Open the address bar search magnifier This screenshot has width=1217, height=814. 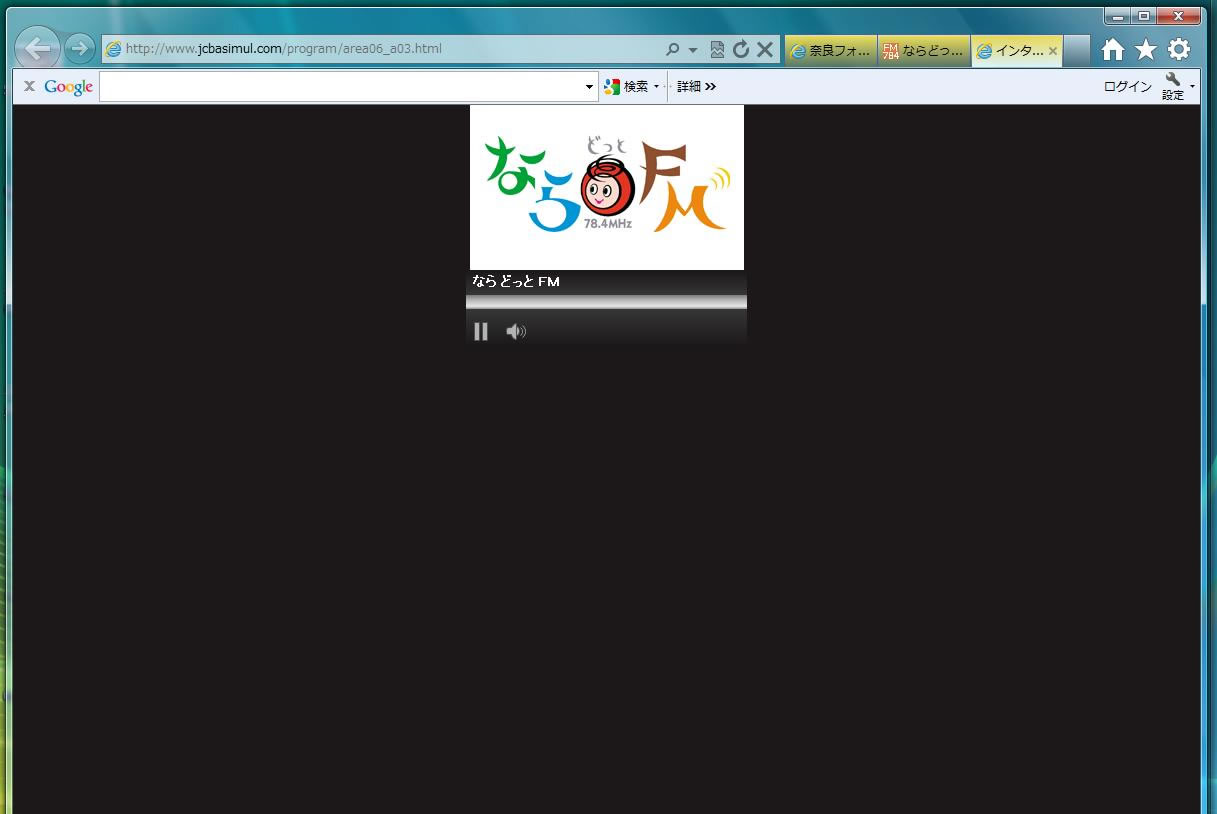673,49
